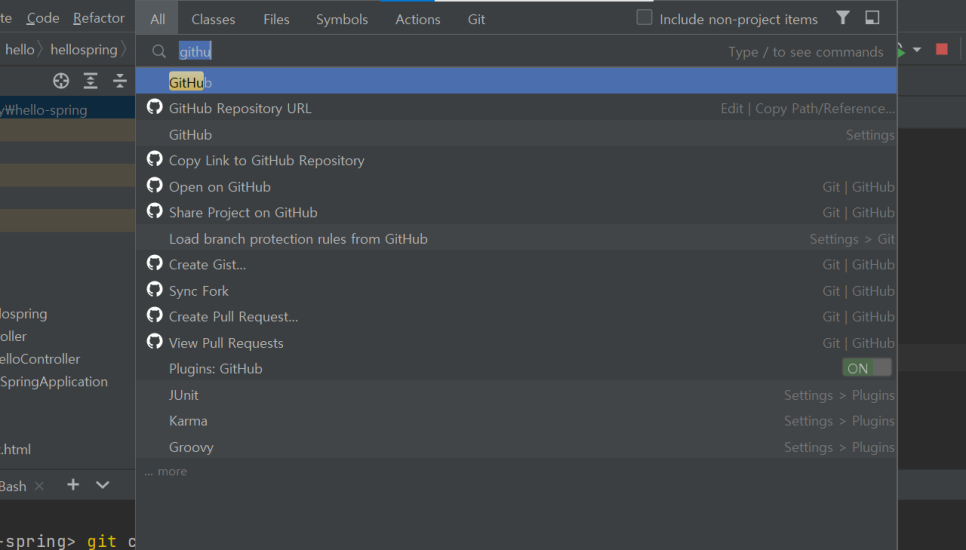Select the elloController item in project tree
The image size is (966, 550).
tap(40, 358)
